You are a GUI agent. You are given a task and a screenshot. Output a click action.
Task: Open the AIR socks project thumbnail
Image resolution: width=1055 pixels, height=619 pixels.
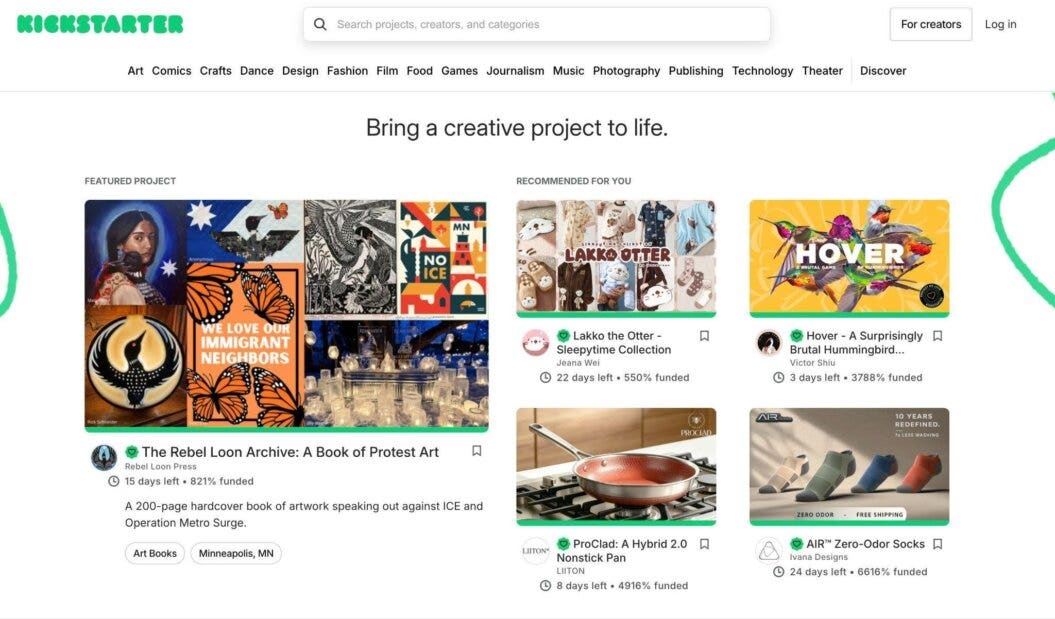[x=849, y=464]
